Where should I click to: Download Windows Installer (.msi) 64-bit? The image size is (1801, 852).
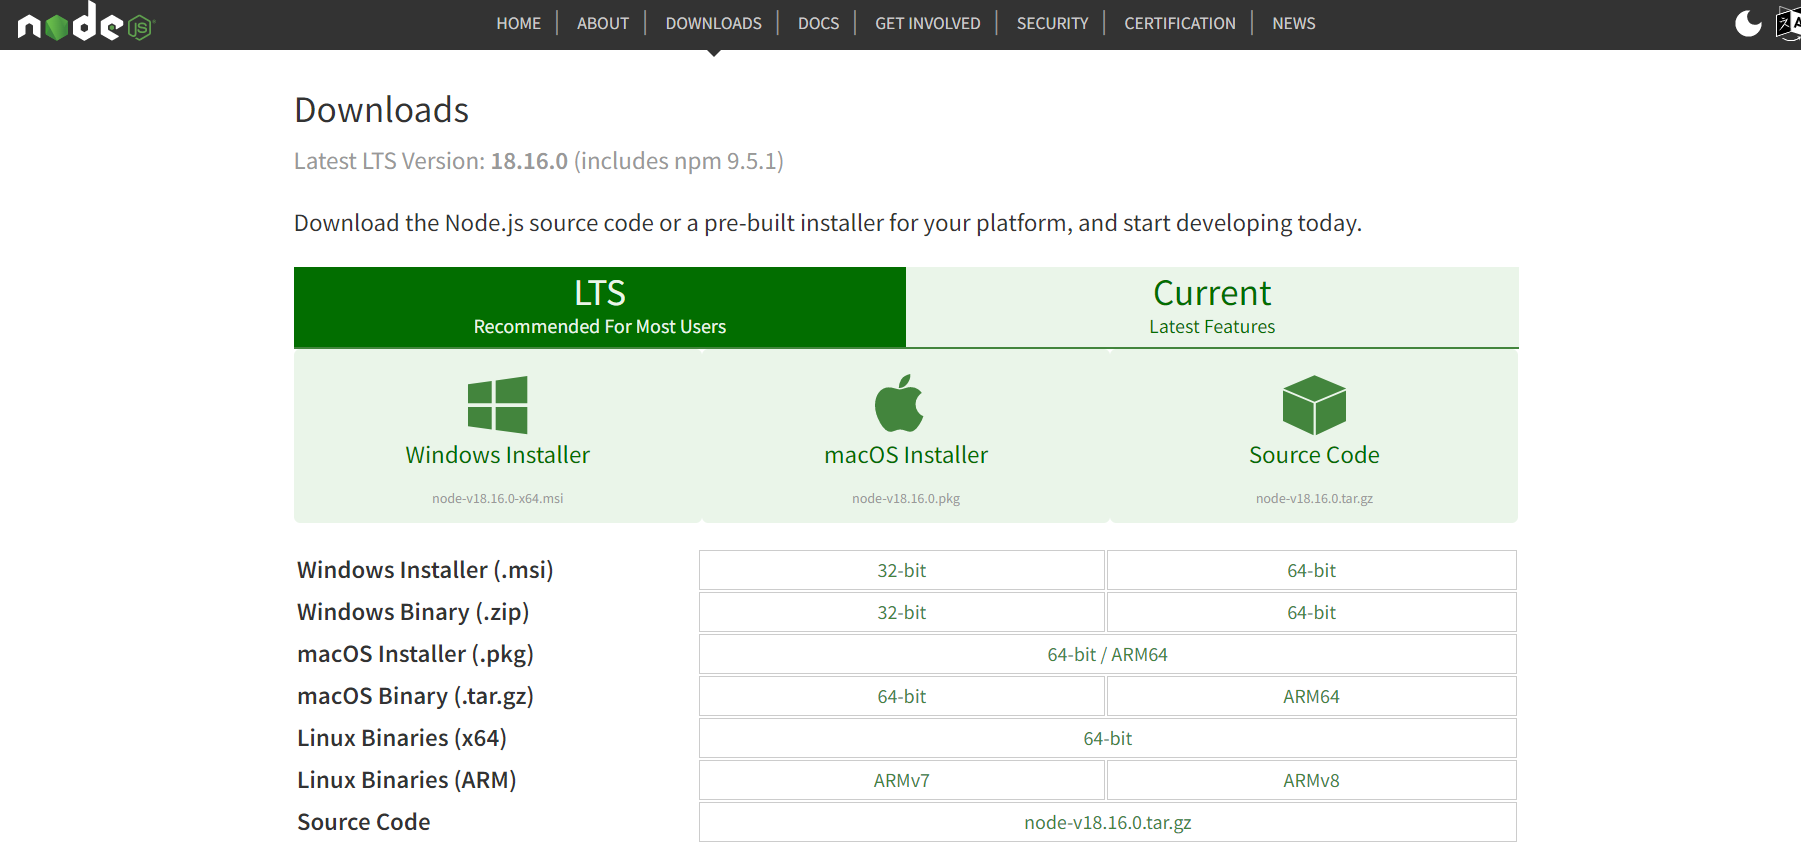pyautogui.click(x=1312, y=570)
